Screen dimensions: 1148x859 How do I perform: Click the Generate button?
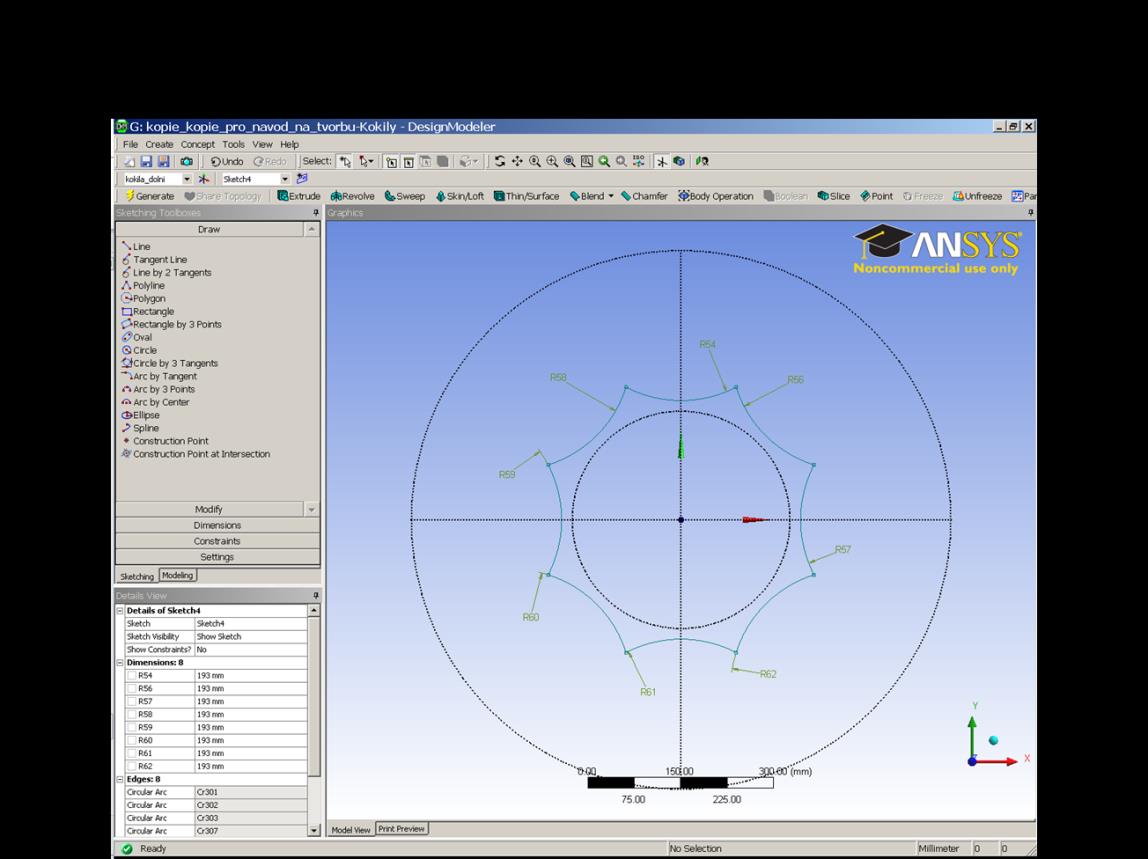point(149,196)
